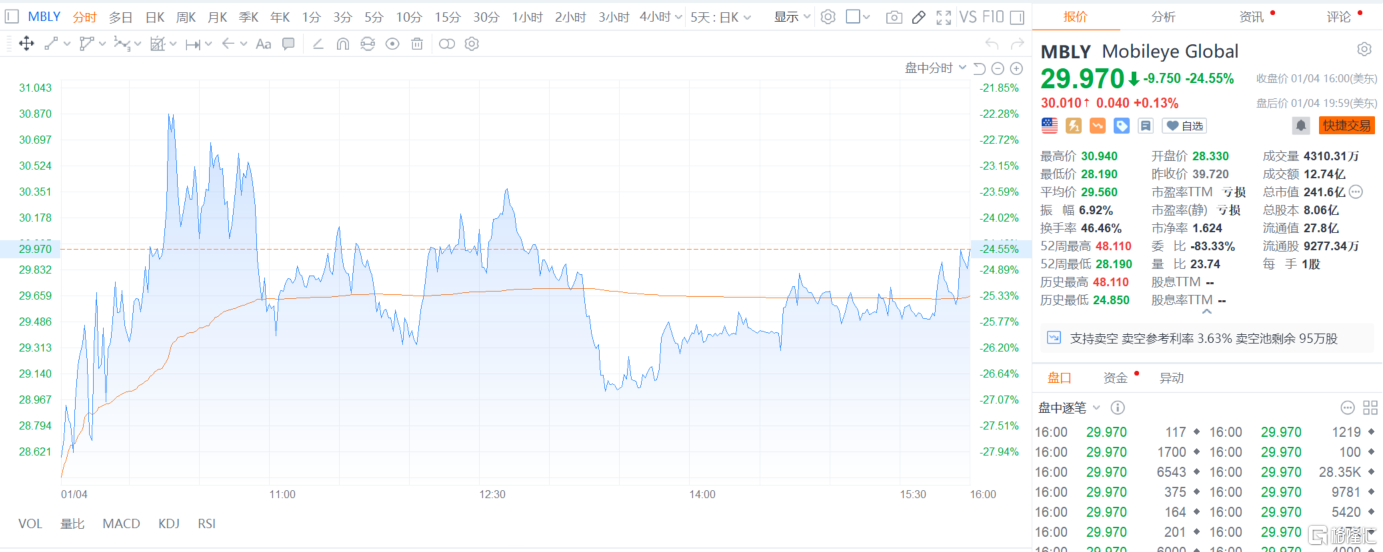Set price alert with bell icon
The height and width of the screenshot is (552, 1383).
(1301, 125)
